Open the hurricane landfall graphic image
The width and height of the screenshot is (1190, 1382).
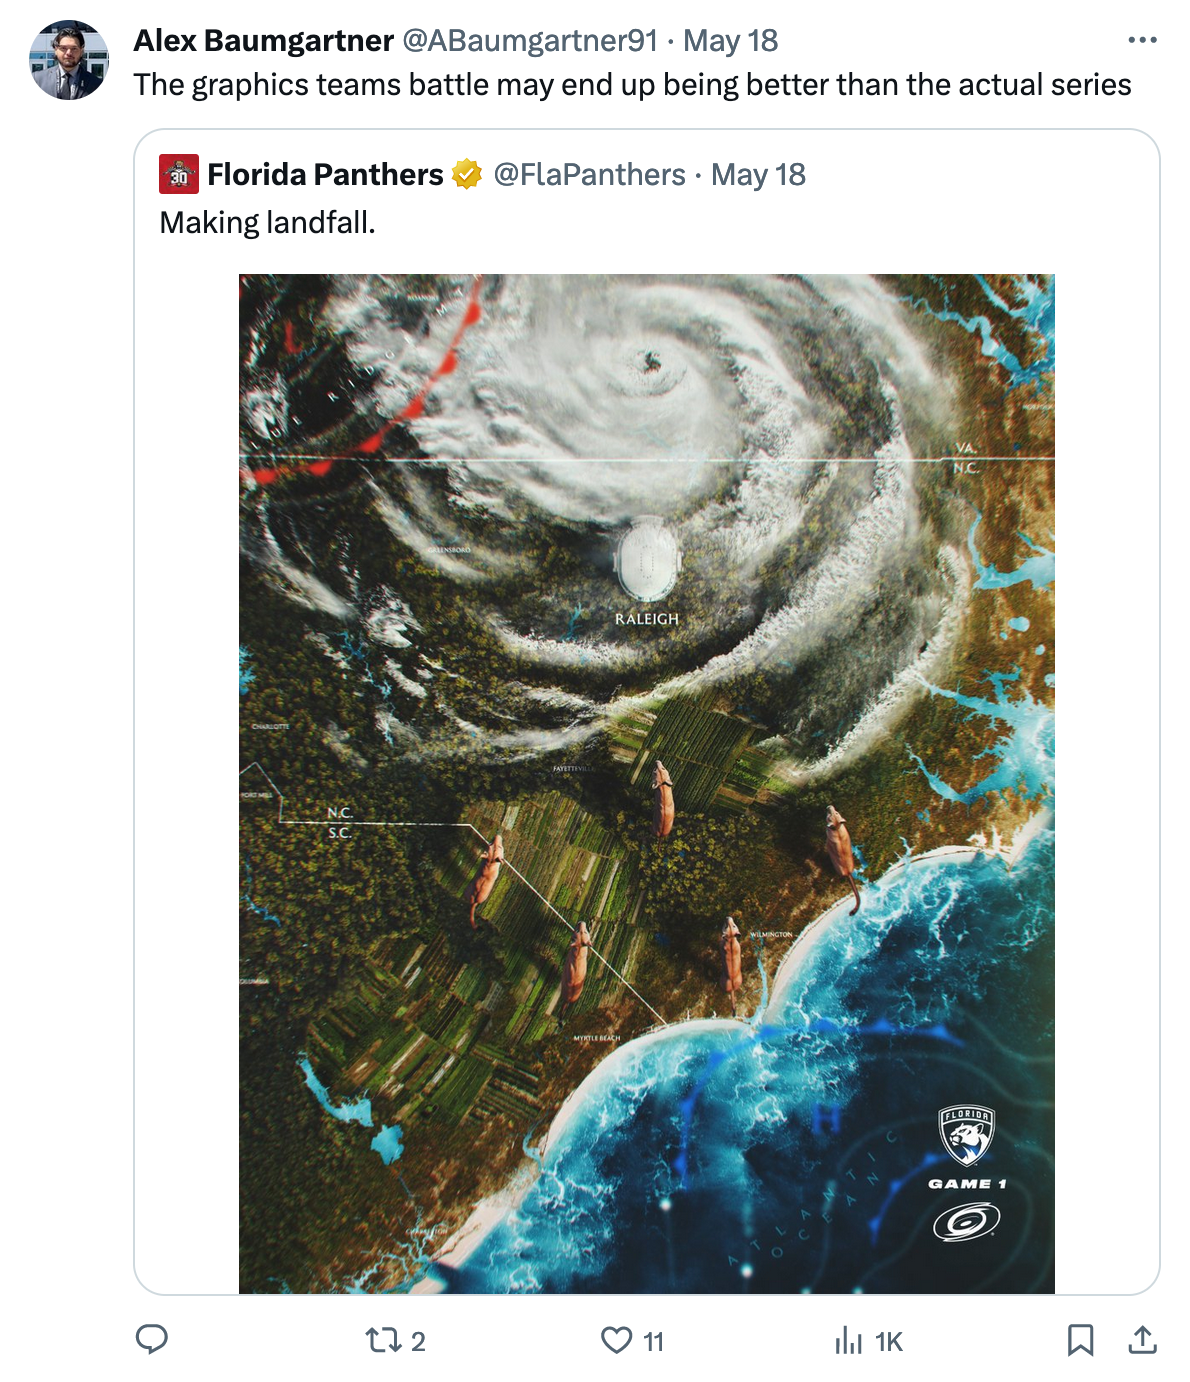point(646,783)
